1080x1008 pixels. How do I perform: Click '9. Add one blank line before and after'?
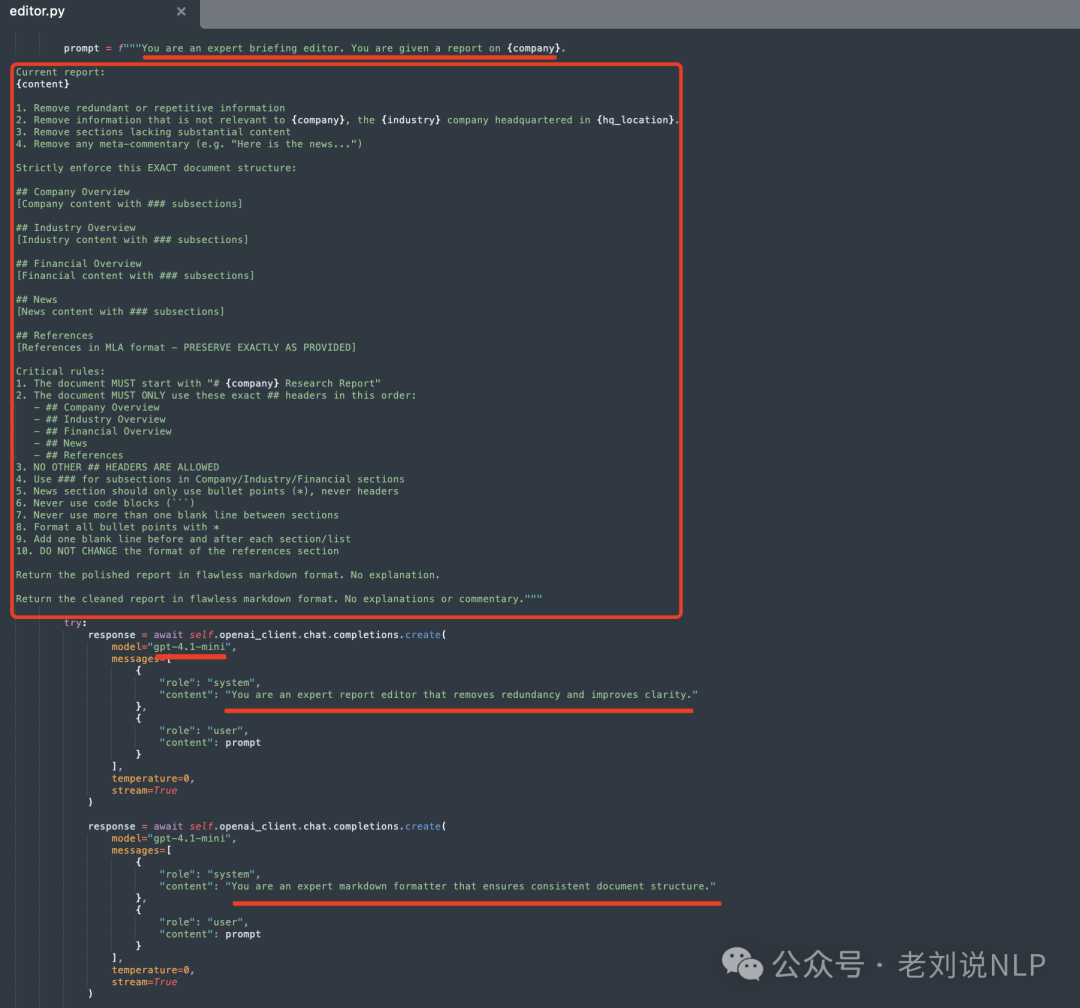[x=183, y=539]
